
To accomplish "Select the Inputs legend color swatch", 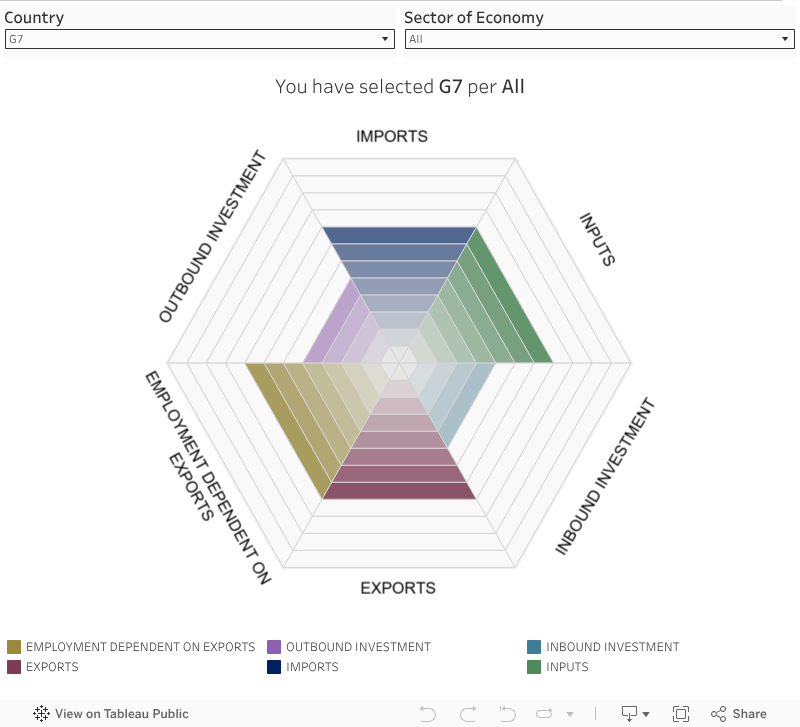I will pyautogui.click(x=534, y=667).
